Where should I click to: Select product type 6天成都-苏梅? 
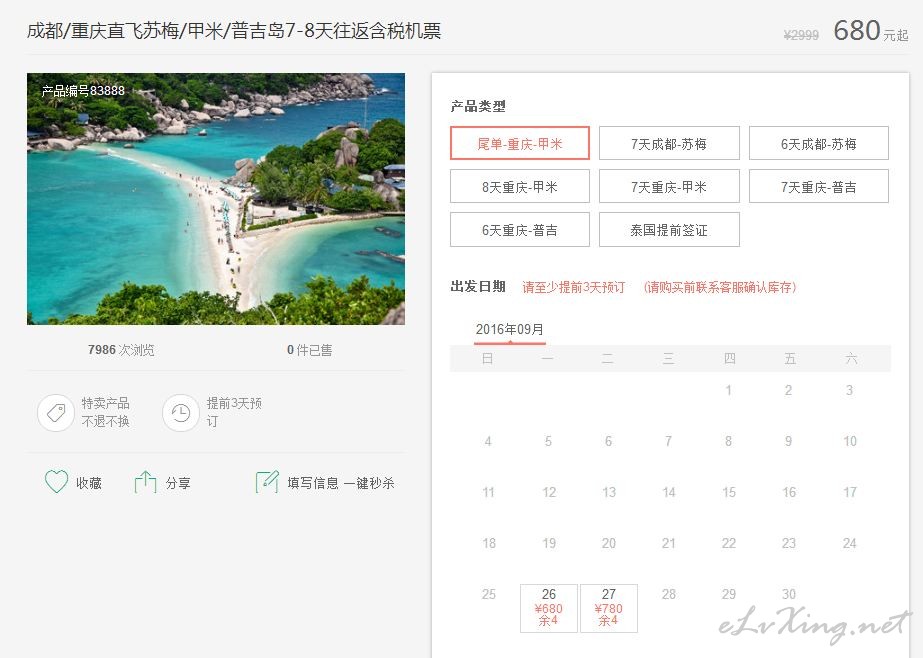click(819, 143)
